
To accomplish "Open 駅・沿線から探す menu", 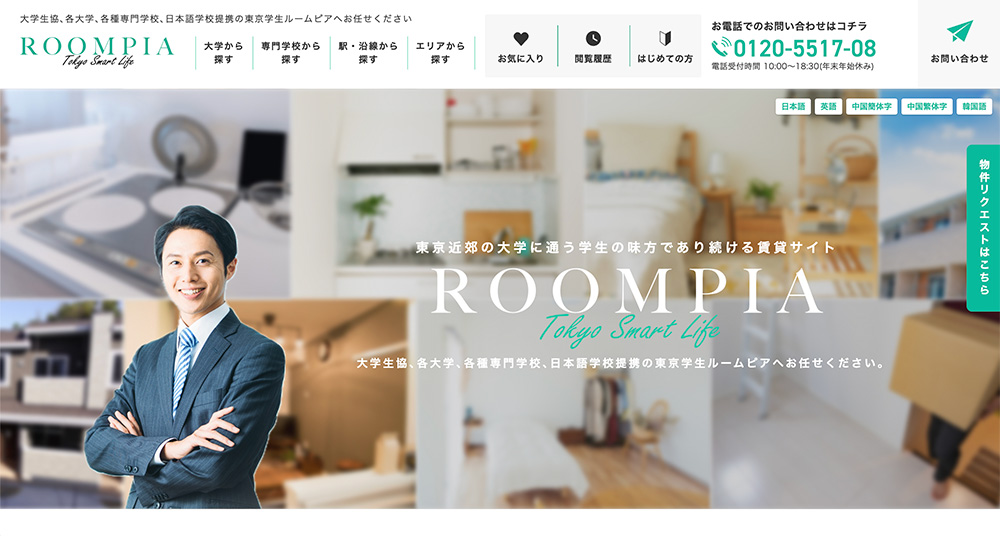I will 368,52.
